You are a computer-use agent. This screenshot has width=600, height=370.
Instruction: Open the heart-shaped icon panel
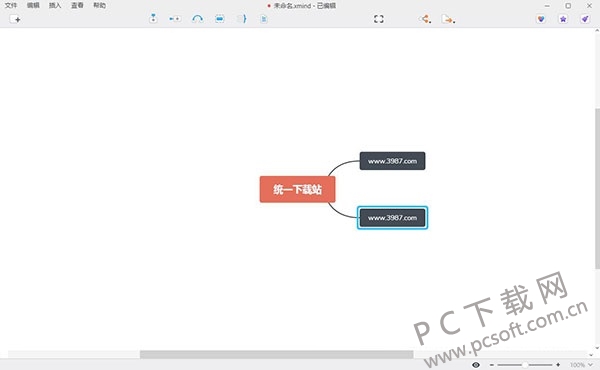coord(541,19)
